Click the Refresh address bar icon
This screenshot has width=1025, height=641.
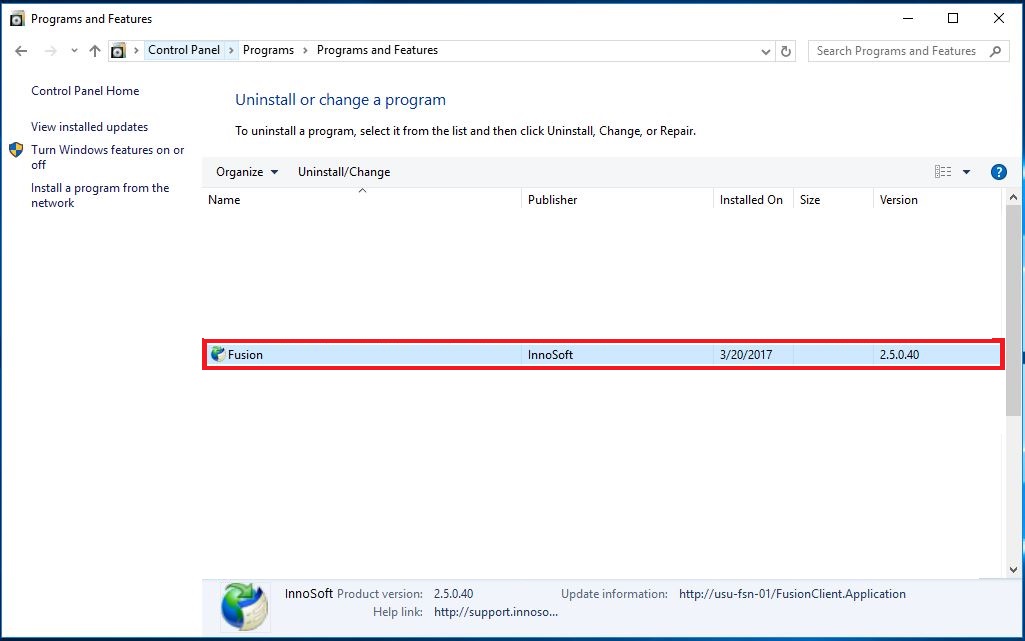786,51
